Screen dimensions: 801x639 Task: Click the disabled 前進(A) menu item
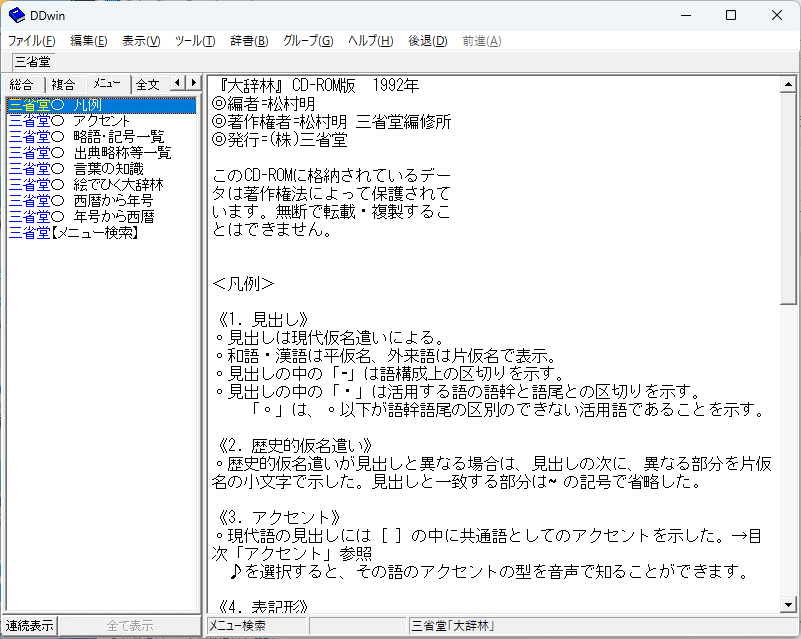[x=482, y=41]
